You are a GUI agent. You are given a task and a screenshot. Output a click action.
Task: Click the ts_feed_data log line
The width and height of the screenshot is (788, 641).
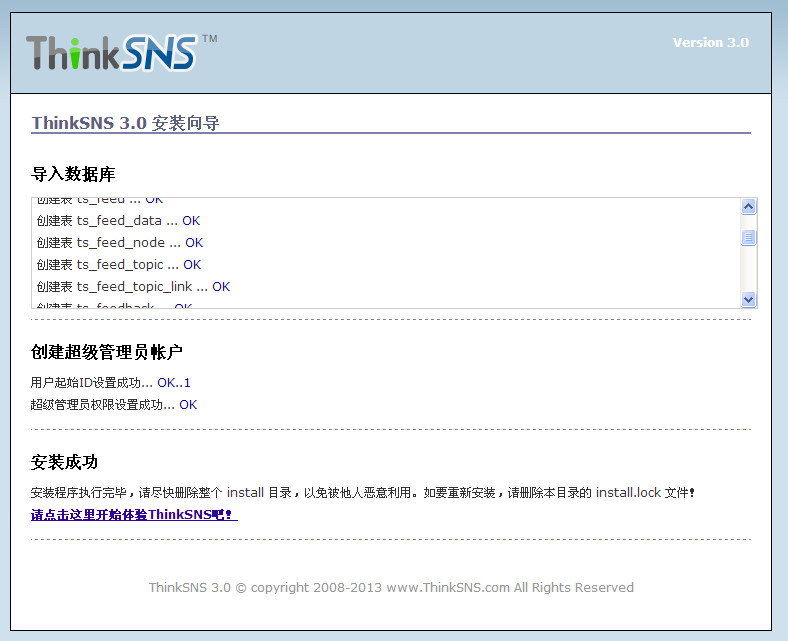pyautogui.click(x=118, y=221)
